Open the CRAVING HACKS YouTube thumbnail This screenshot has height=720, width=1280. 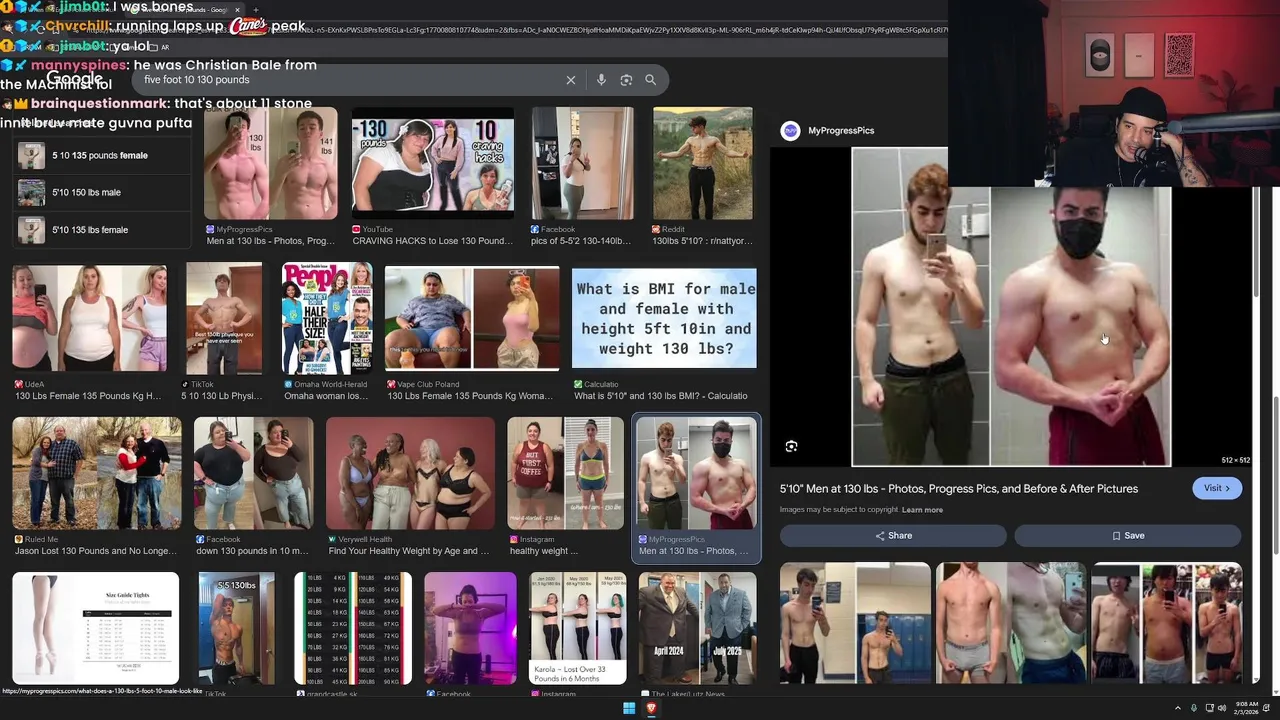coord(433,164)
